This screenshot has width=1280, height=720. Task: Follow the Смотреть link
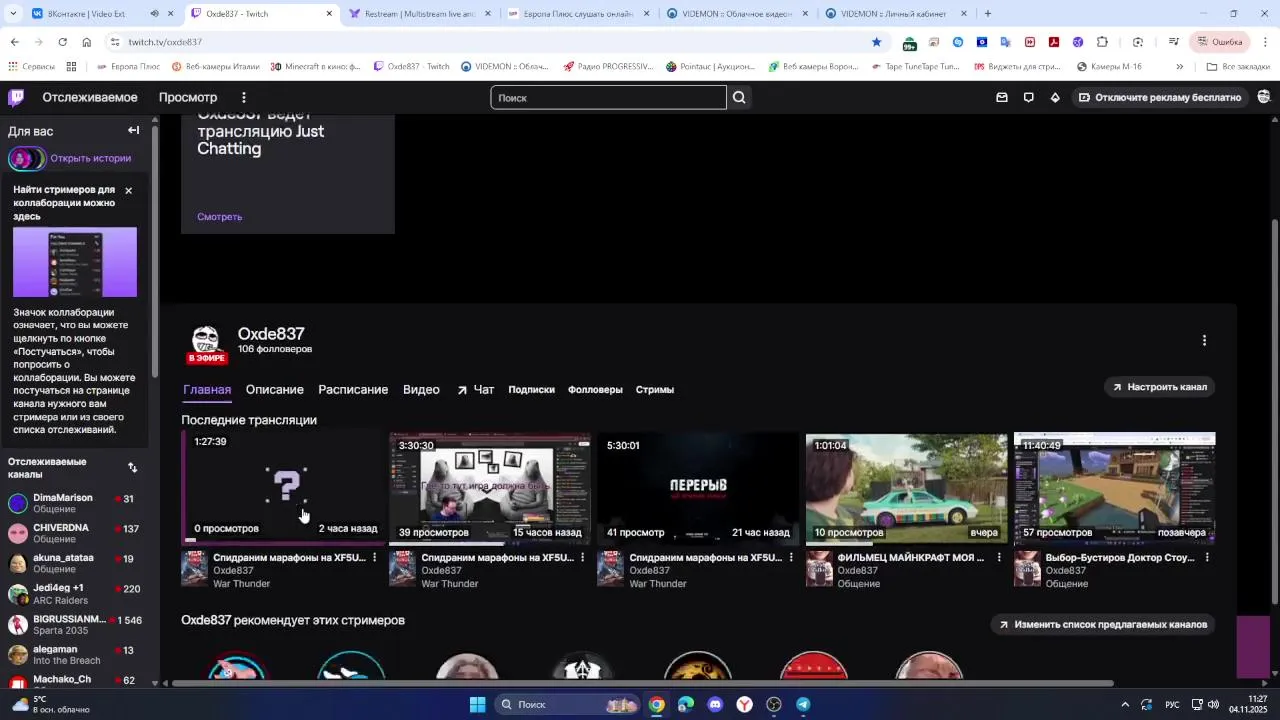(219, 217)
